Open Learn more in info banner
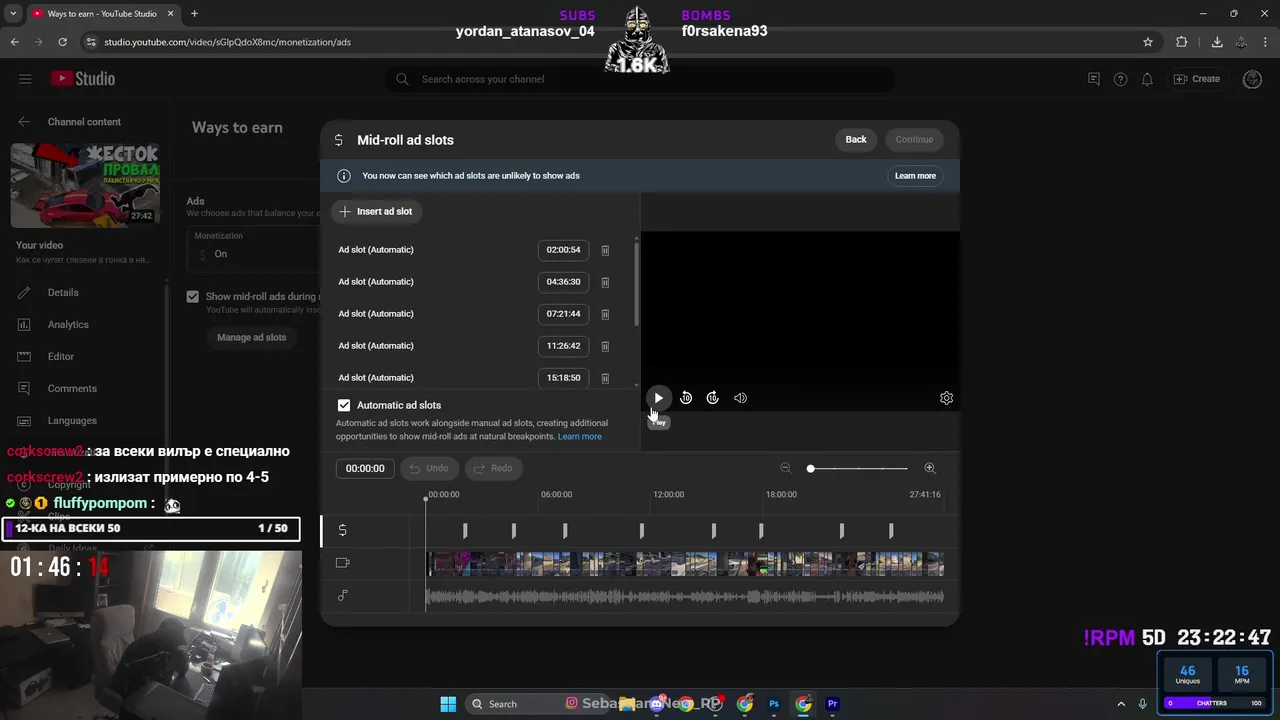Image resolution: width=1280 pixels, height=720 pixels. (x=915, y=176)
